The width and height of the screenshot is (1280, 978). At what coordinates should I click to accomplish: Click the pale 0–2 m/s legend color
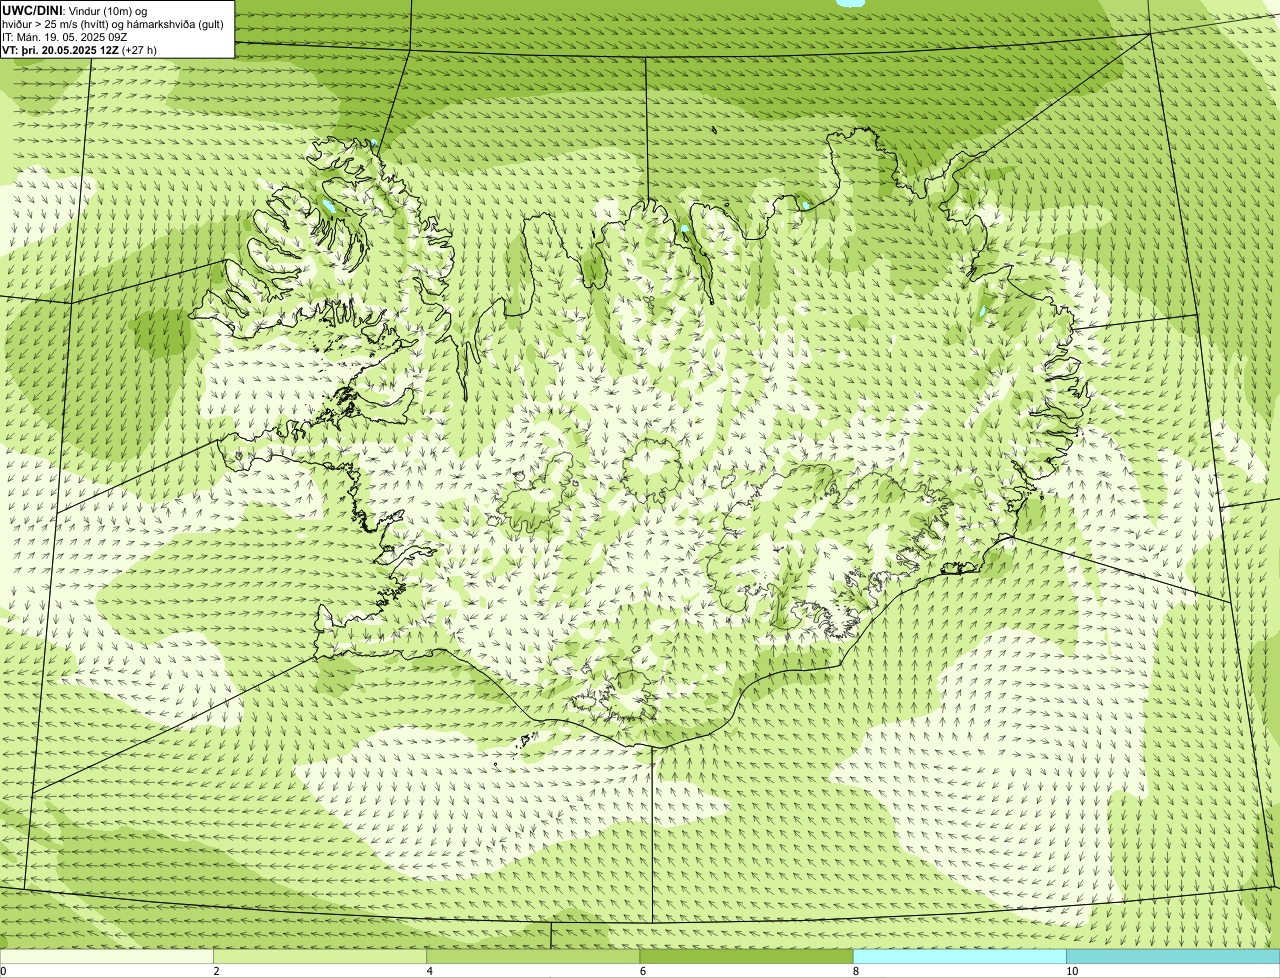tap(106, 957)
